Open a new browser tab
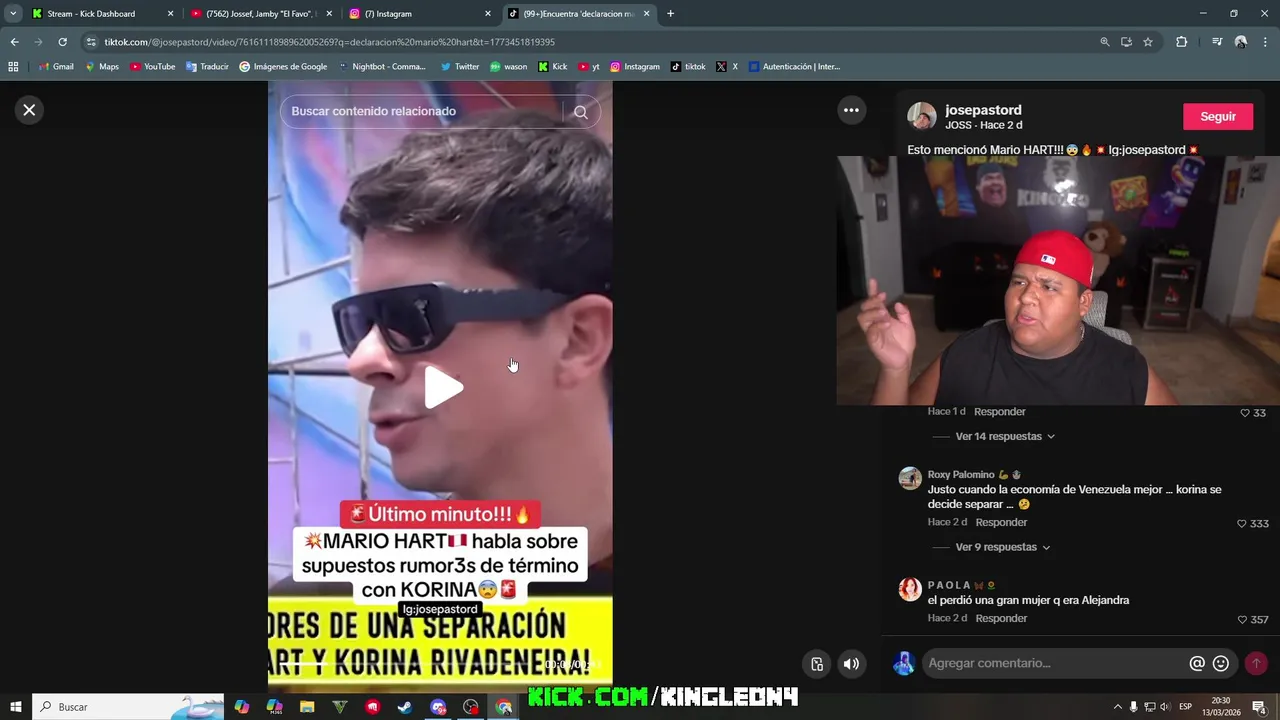The image size is (1280, 720). [670, 14]
